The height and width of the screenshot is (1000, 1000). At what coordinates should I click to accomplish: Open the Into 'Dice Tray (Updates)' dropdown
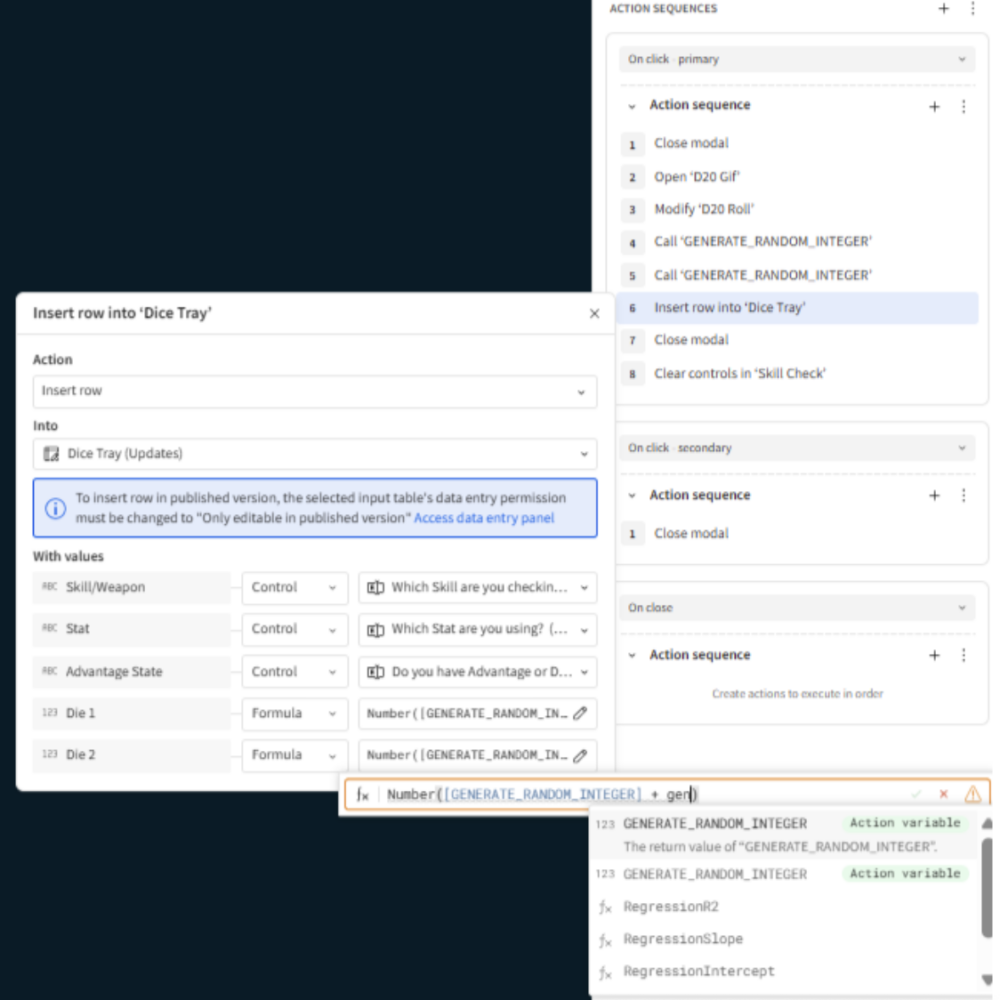pyautogui.click(x=315, y=454)
